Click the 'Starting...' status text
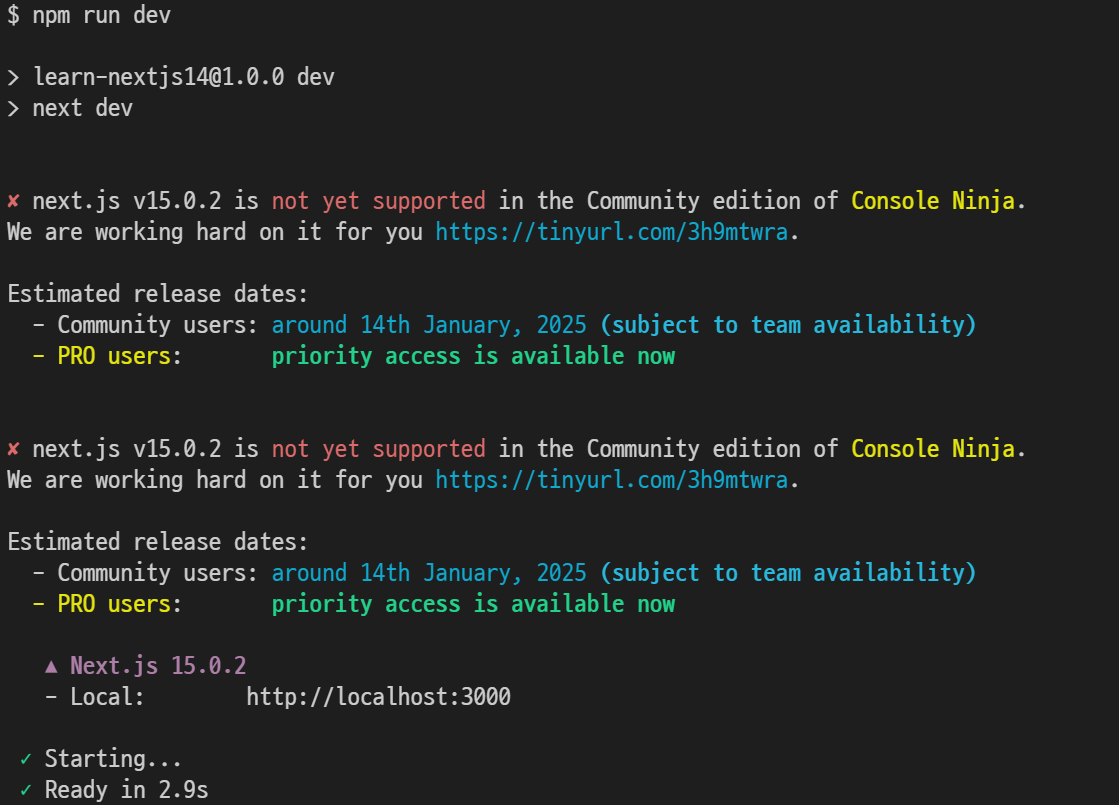This screenshot has width=1119, height=805. click(x=113, y=759)
